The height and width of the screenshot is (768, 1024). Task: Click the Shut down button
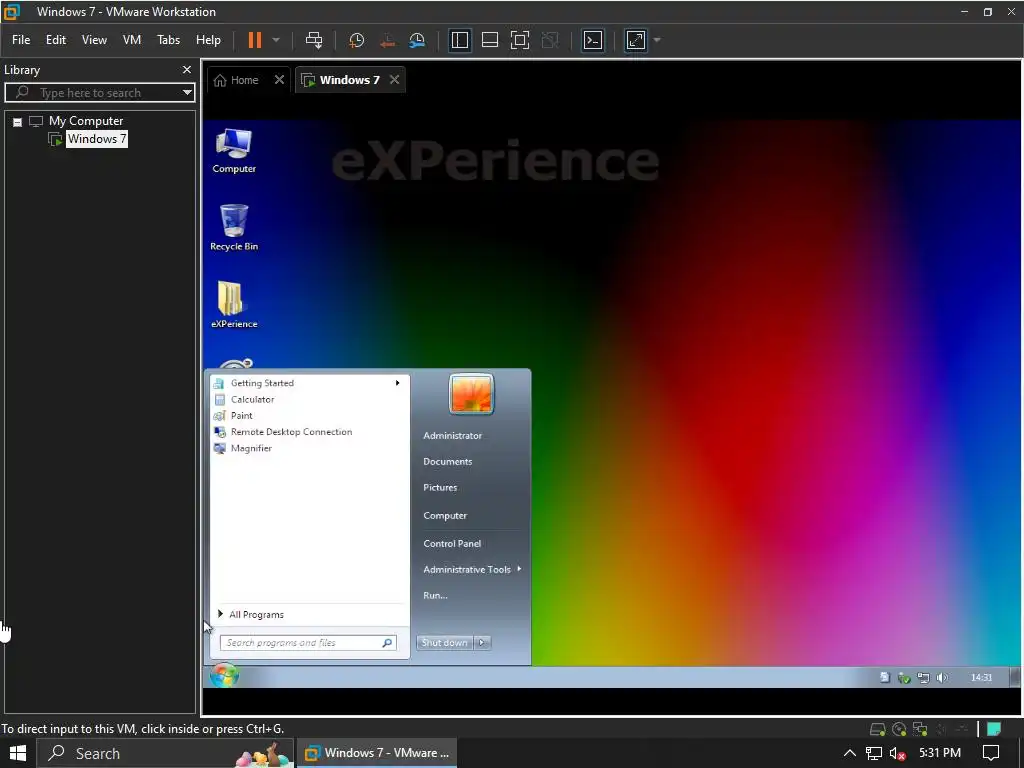click(x=444, y=643)
